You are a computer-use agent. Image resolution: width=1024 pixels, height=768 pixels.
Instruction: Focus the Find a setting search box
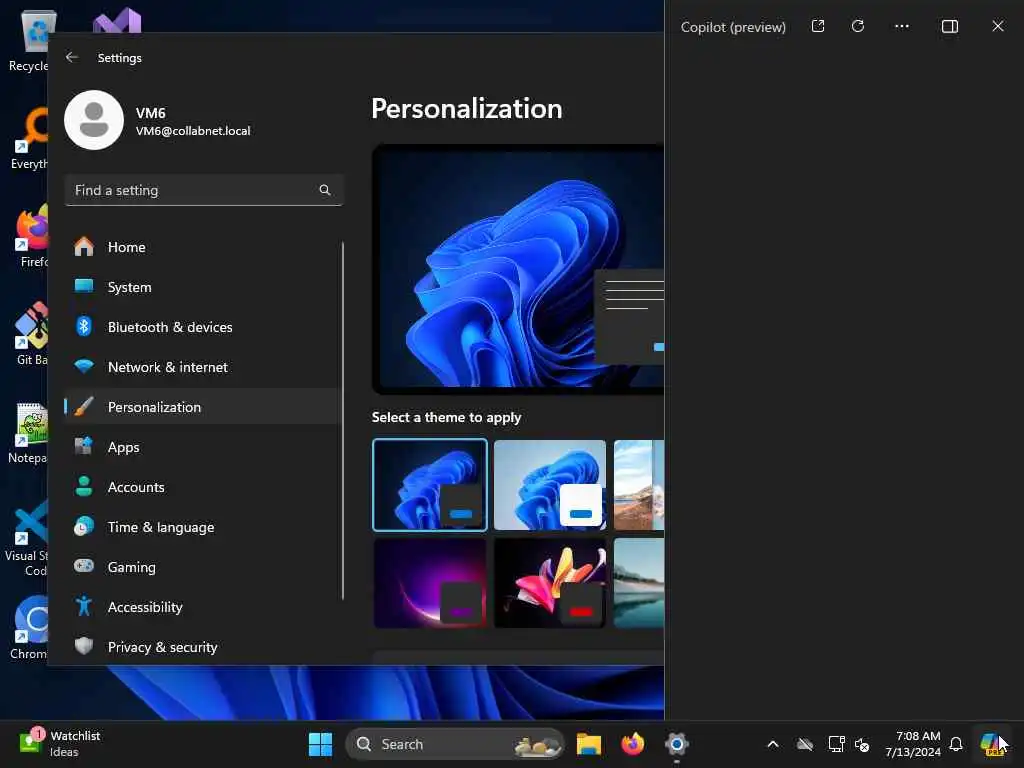[204, 190]
